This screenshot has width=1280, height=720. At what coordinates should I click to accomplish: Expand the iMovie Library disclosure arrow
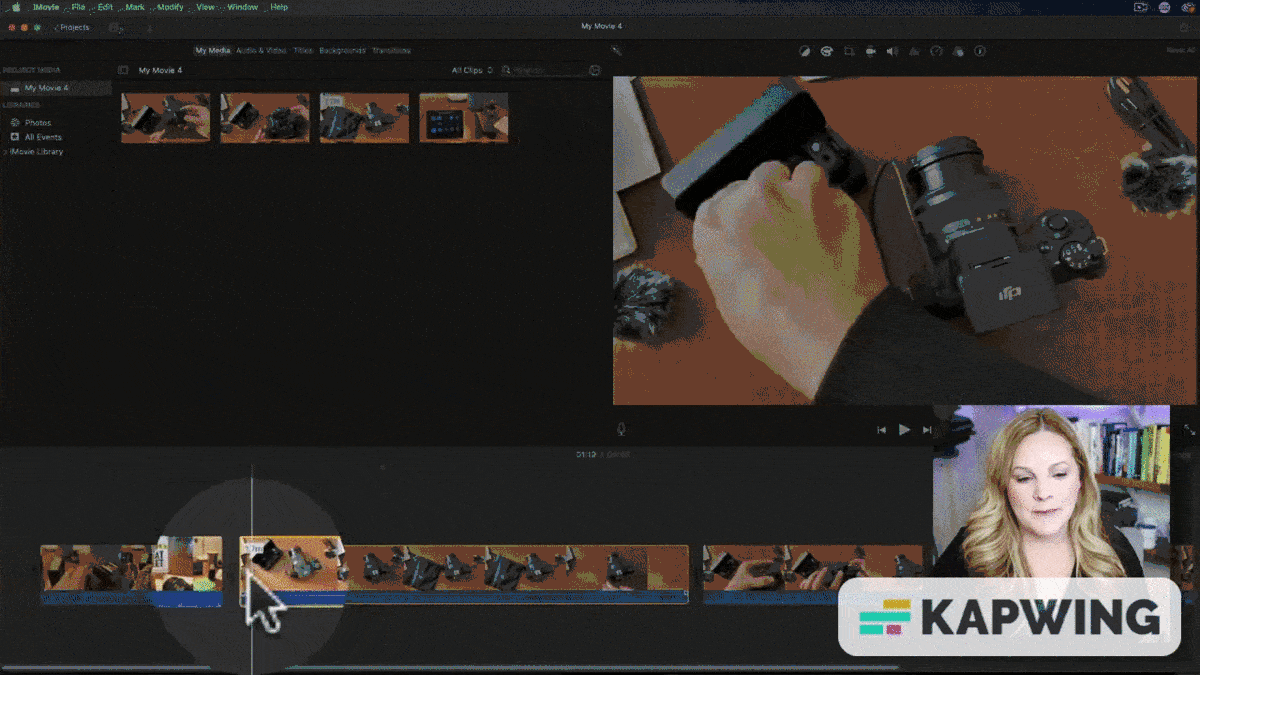[5, 152]
